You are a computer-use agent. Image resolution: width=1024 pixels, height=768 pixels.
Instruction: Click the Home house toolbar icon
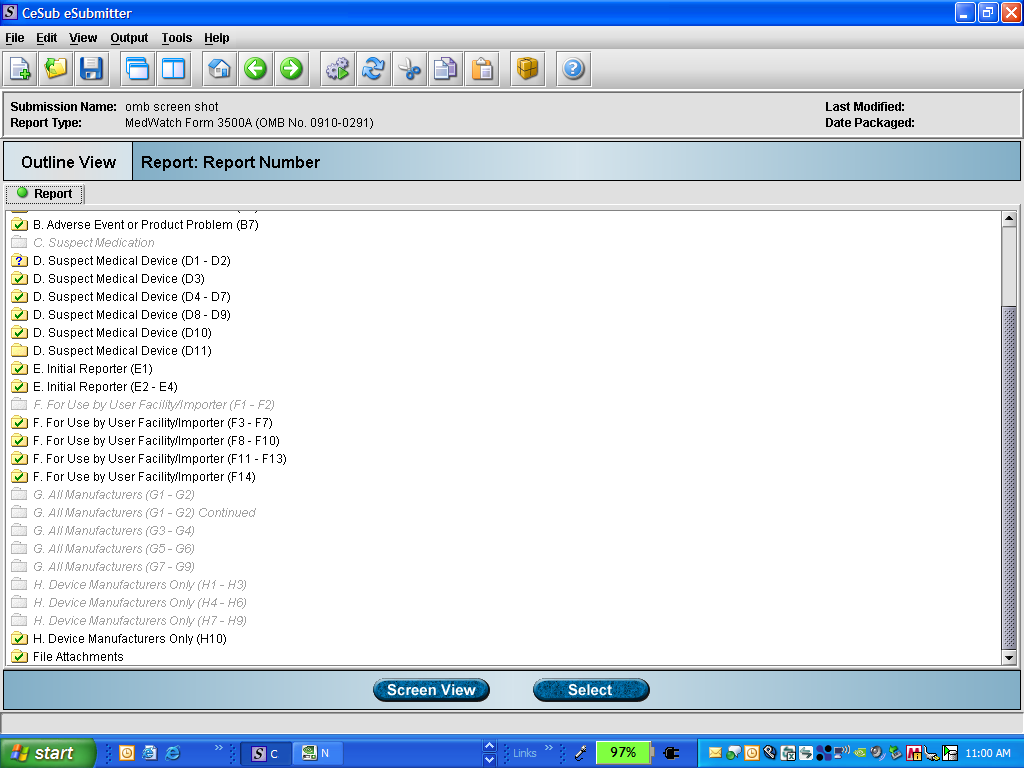coord(219,69)
